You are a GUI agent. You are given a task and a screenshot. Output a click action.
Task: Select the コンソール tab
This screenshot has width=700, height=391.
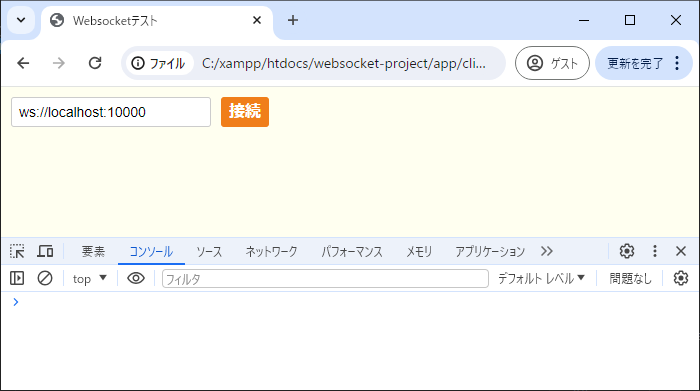[151, 252]
